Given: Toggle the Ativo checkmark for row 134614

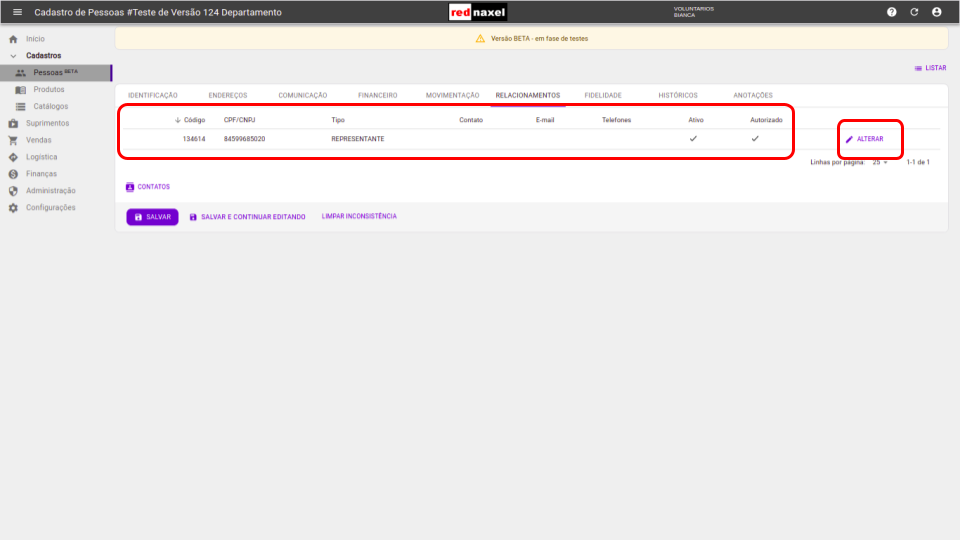Looking at the screenshot, I should coord(693,138).
